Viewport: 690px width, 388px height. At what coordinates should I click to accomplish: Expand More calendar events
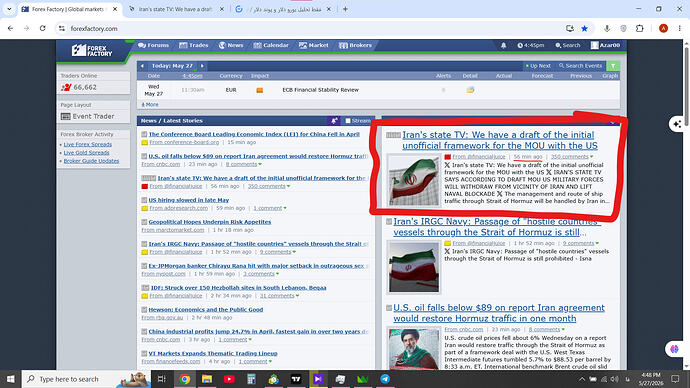(150, 105)
